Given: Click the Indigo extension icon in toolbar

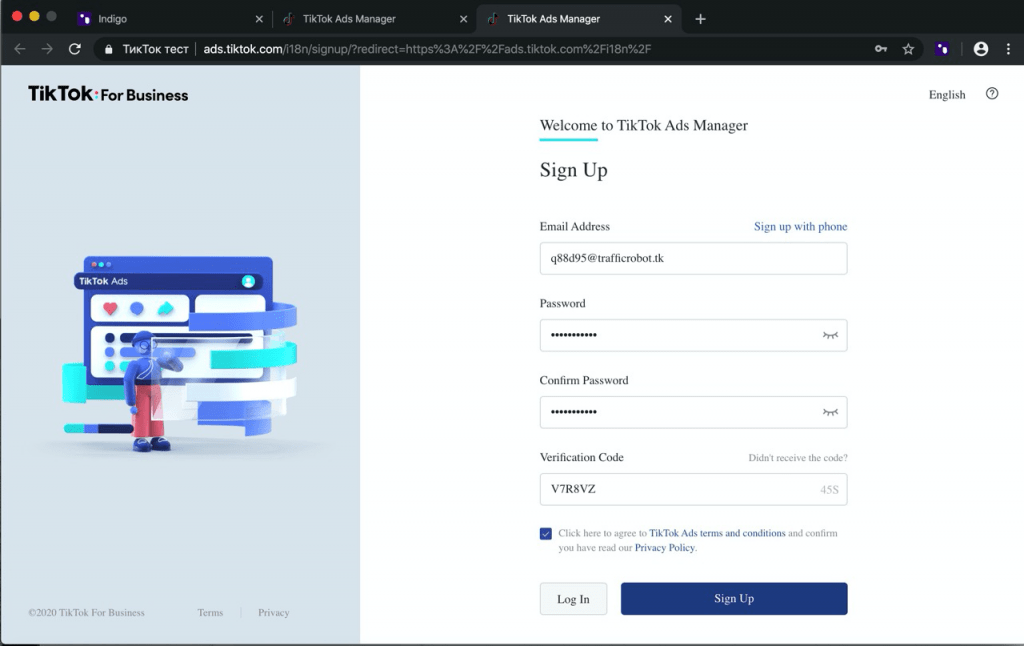Looking at the screenshot, I should (942, 48).
